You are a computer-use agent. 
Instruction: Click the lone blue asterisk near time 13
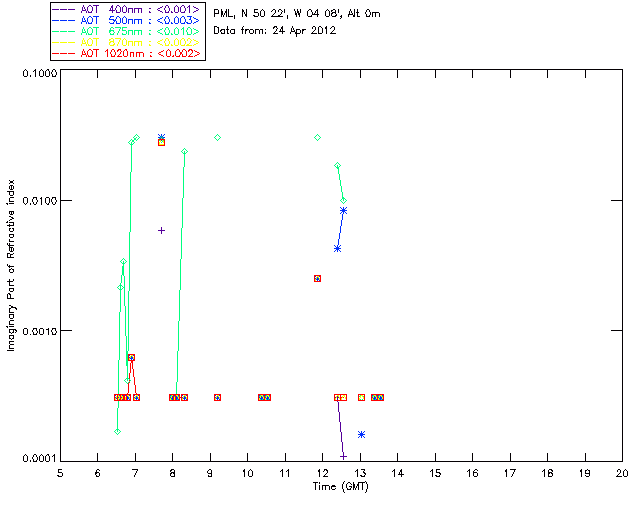pyautogui.click(x=362, y=434)
